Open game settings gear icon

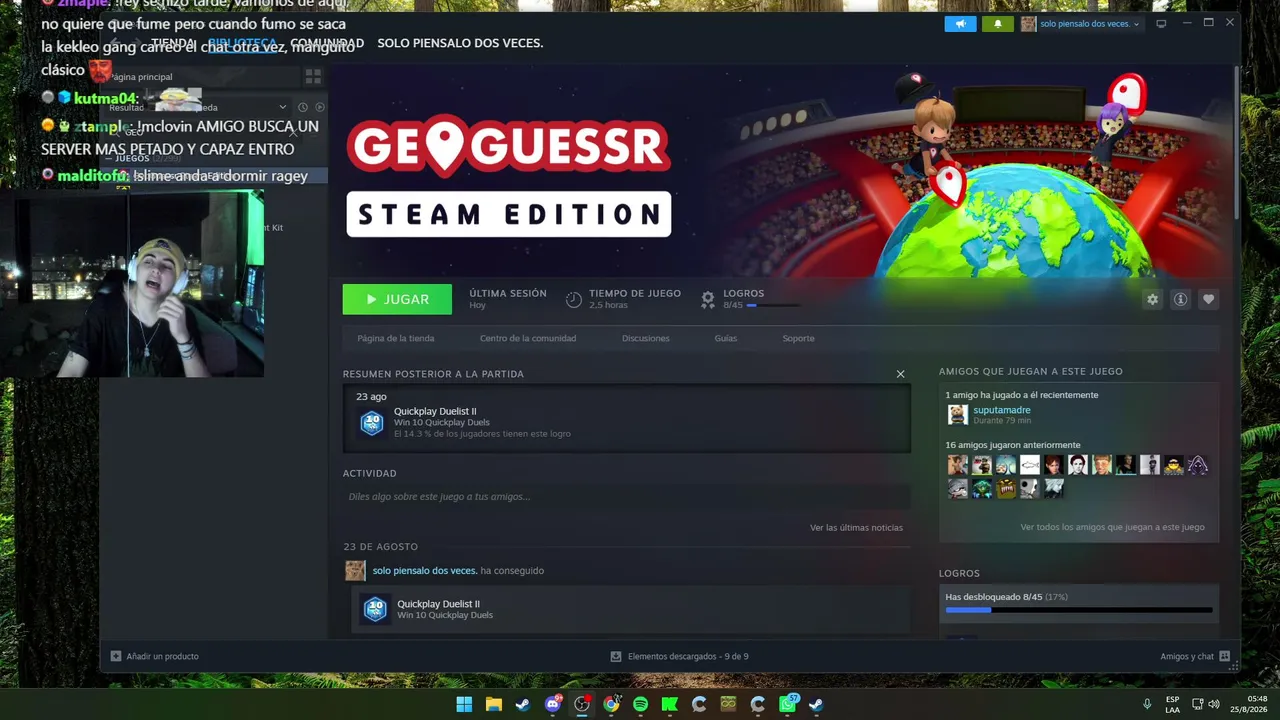[x=1153, y=299]
